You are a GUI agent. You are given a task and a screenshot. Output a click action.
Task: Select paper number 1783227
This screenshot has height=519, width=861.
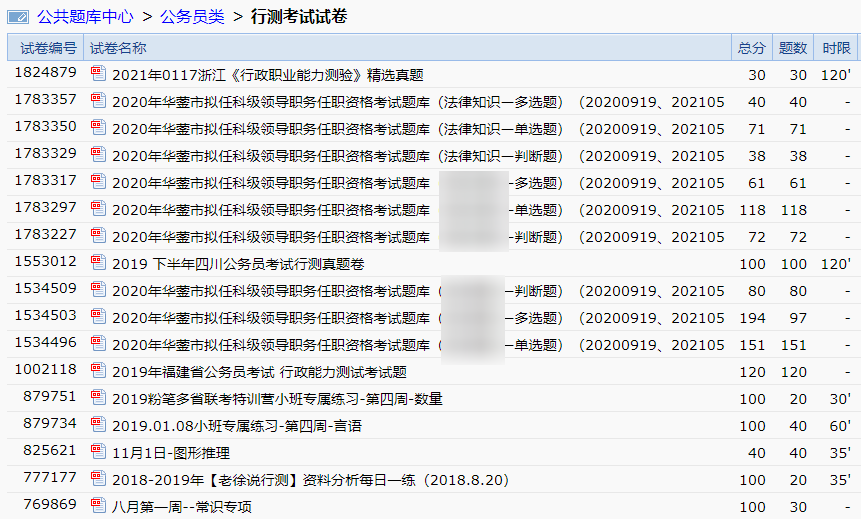tap(46, 234)
